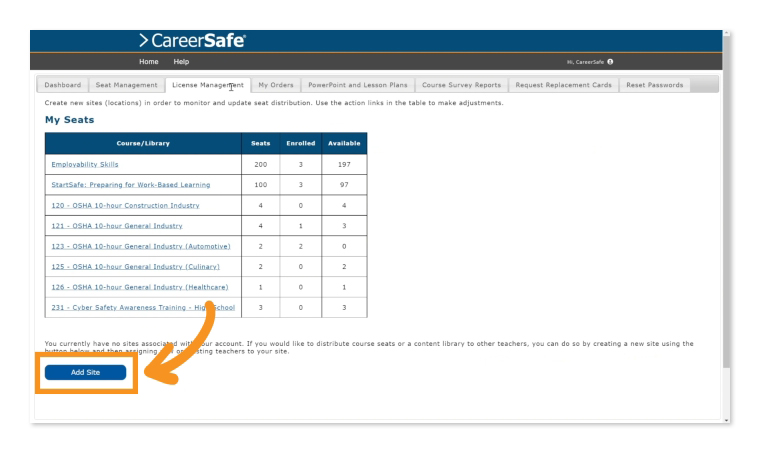Screen dimensions: 760x453
Task: Click the Hi, CareerSafe greeting text
Action: pyautogui.click(x=586, y=62)
